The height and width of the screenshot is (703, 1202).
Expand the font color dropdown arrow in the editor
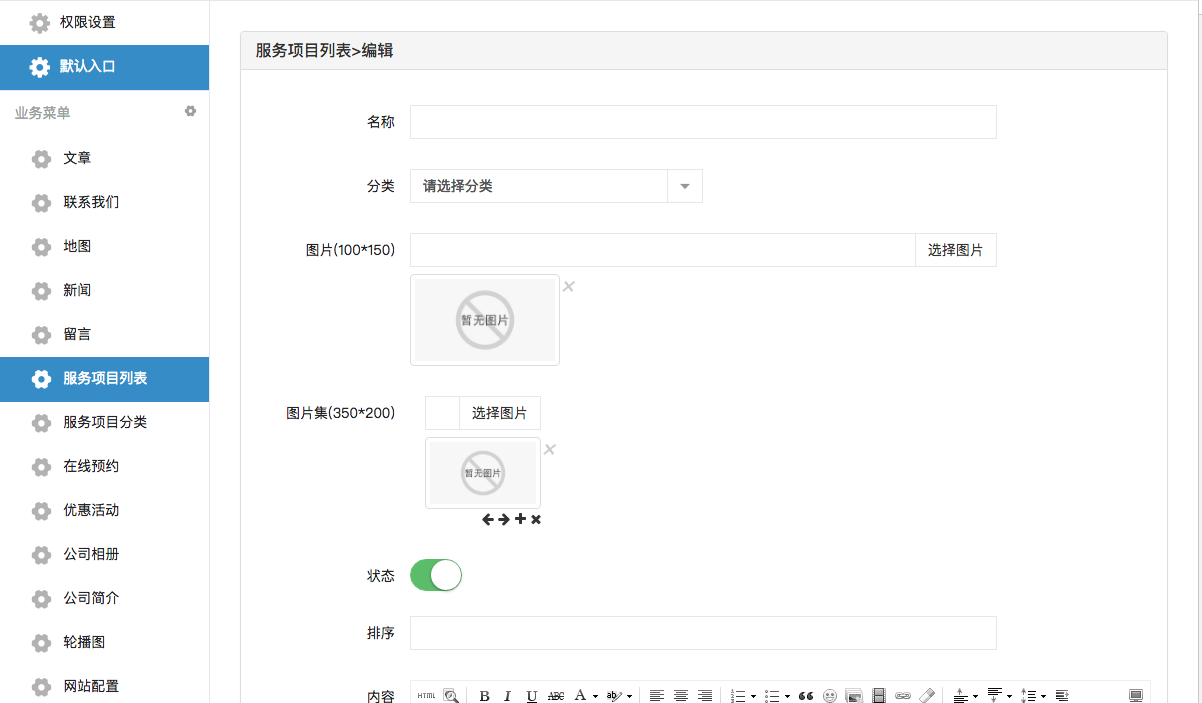point(595,696)
